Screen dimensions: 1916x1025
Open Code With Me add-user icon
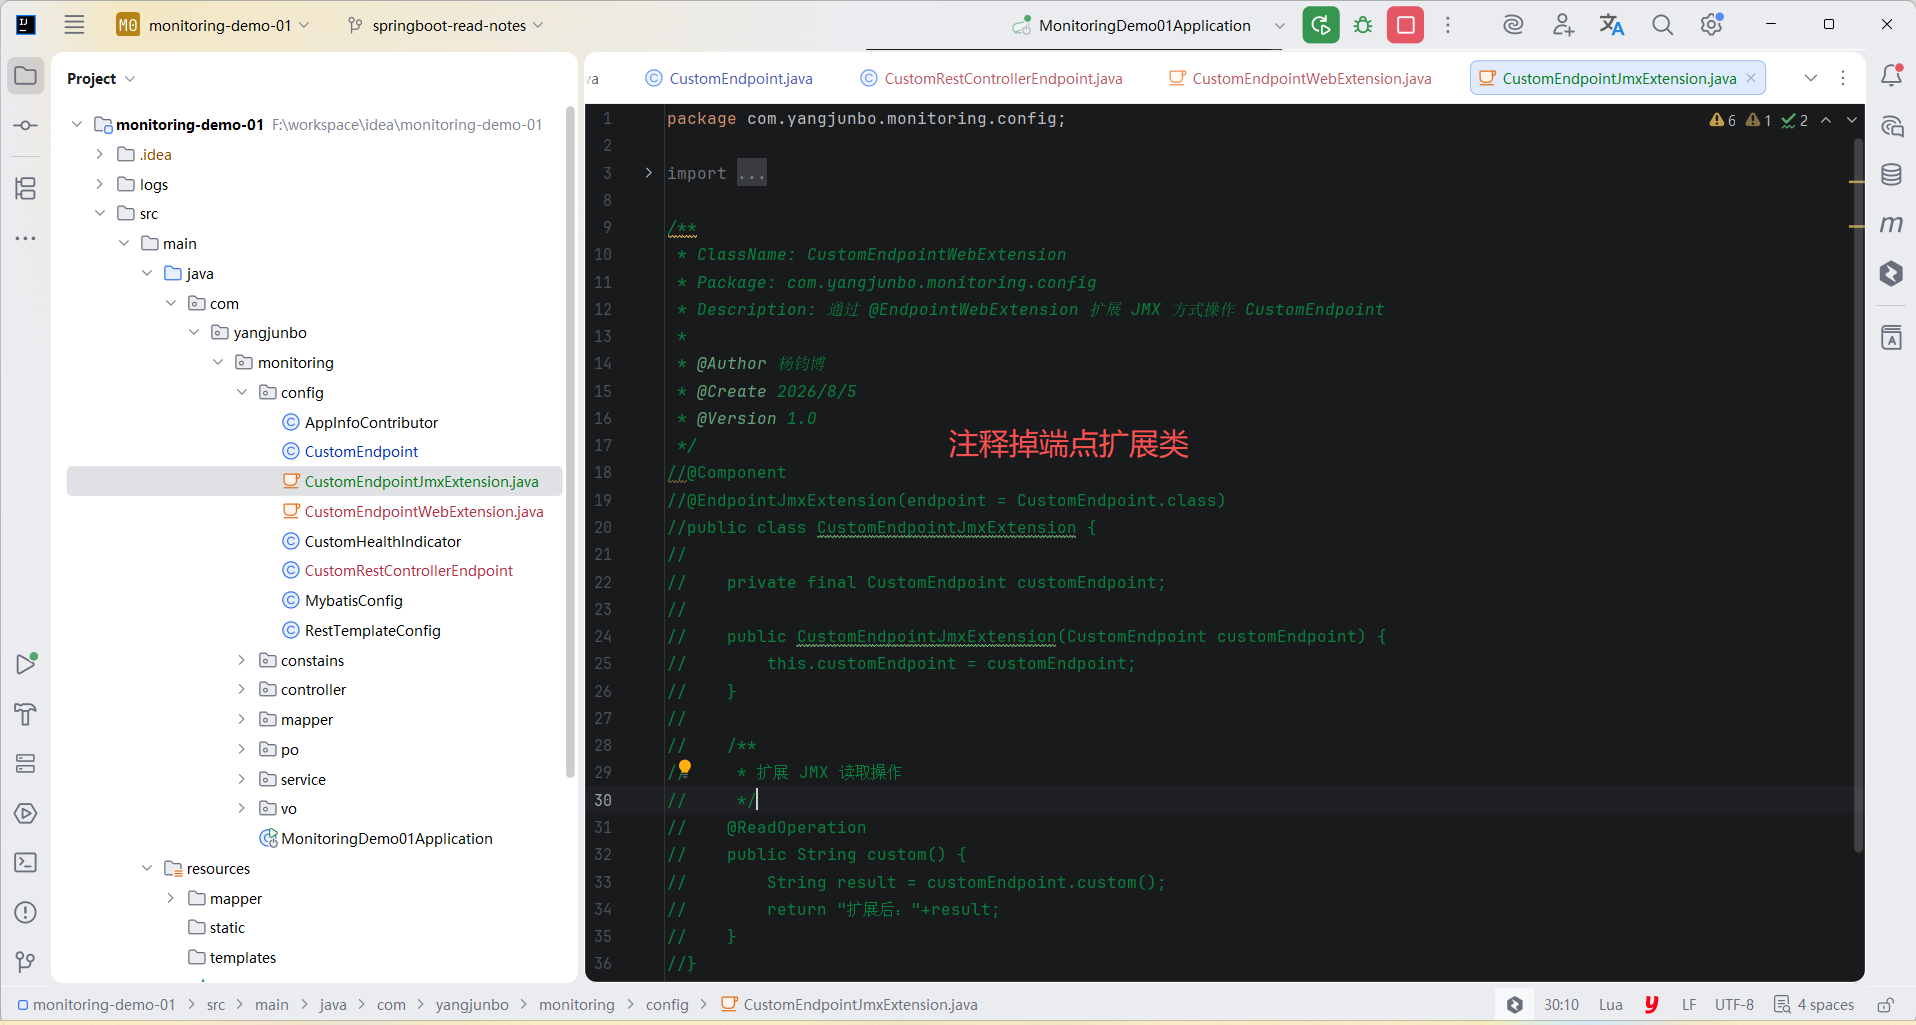(x=1563, y=25)
